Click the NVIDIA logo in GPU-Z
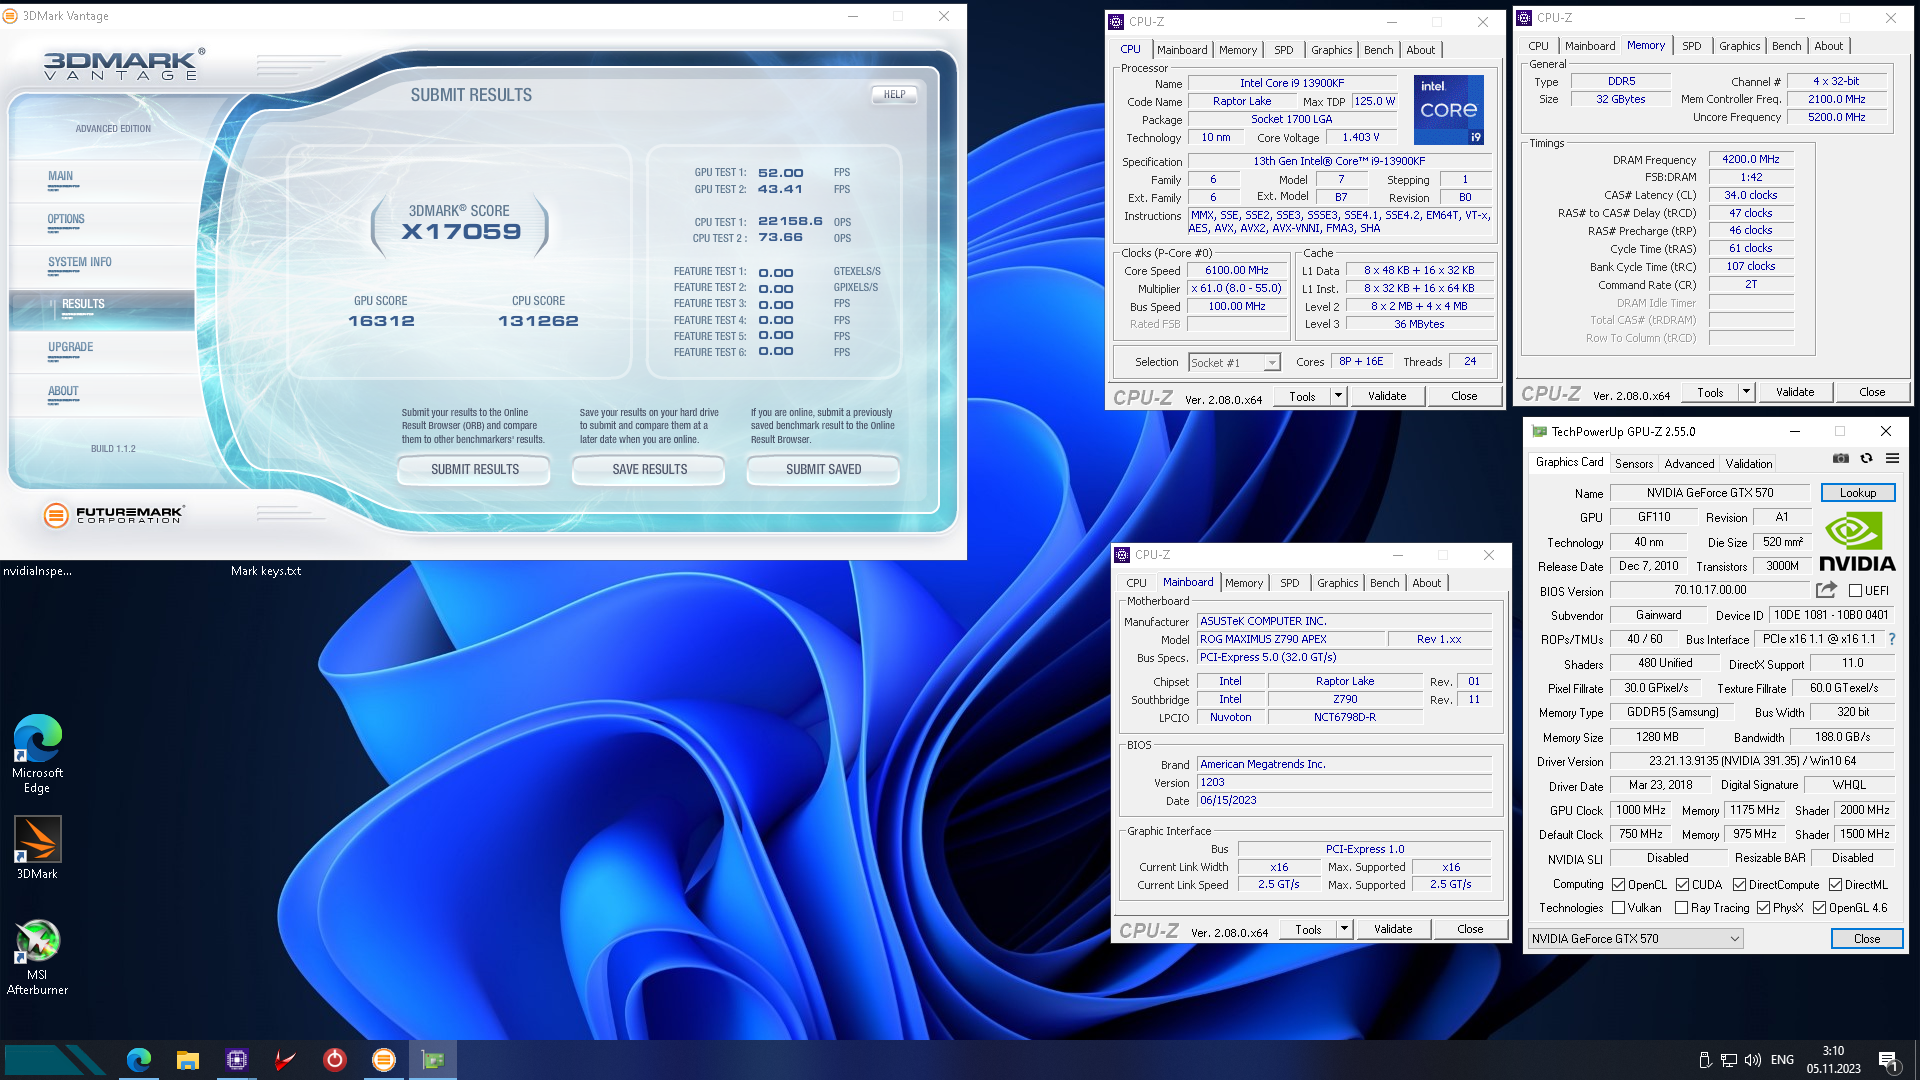 point(1857,542)
